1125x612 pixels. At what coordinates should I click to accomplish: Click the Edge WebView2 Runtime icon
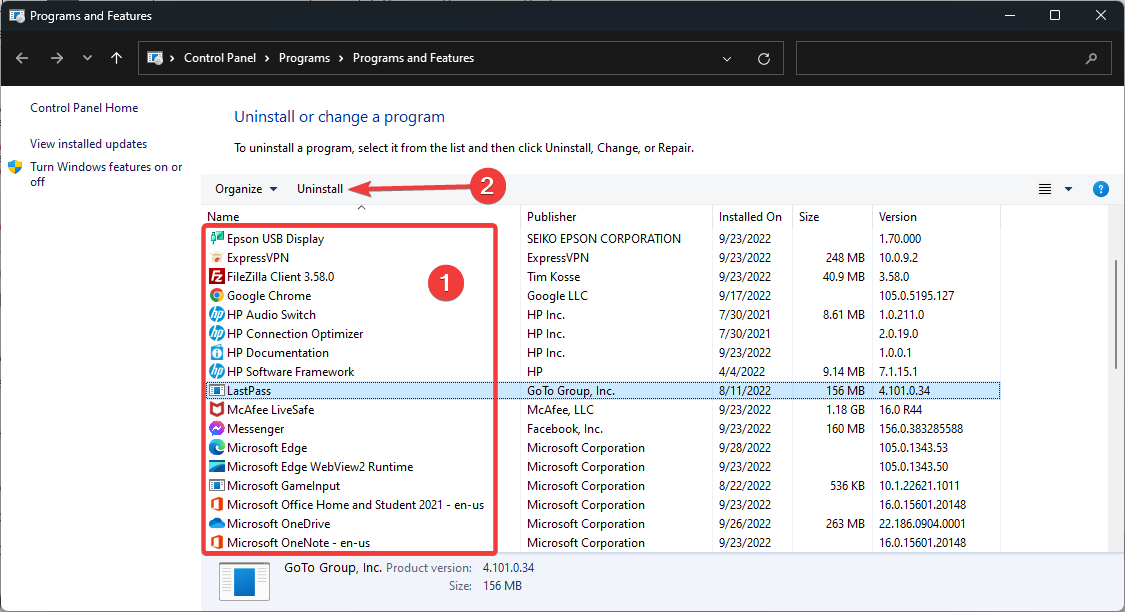coord(217,466)
